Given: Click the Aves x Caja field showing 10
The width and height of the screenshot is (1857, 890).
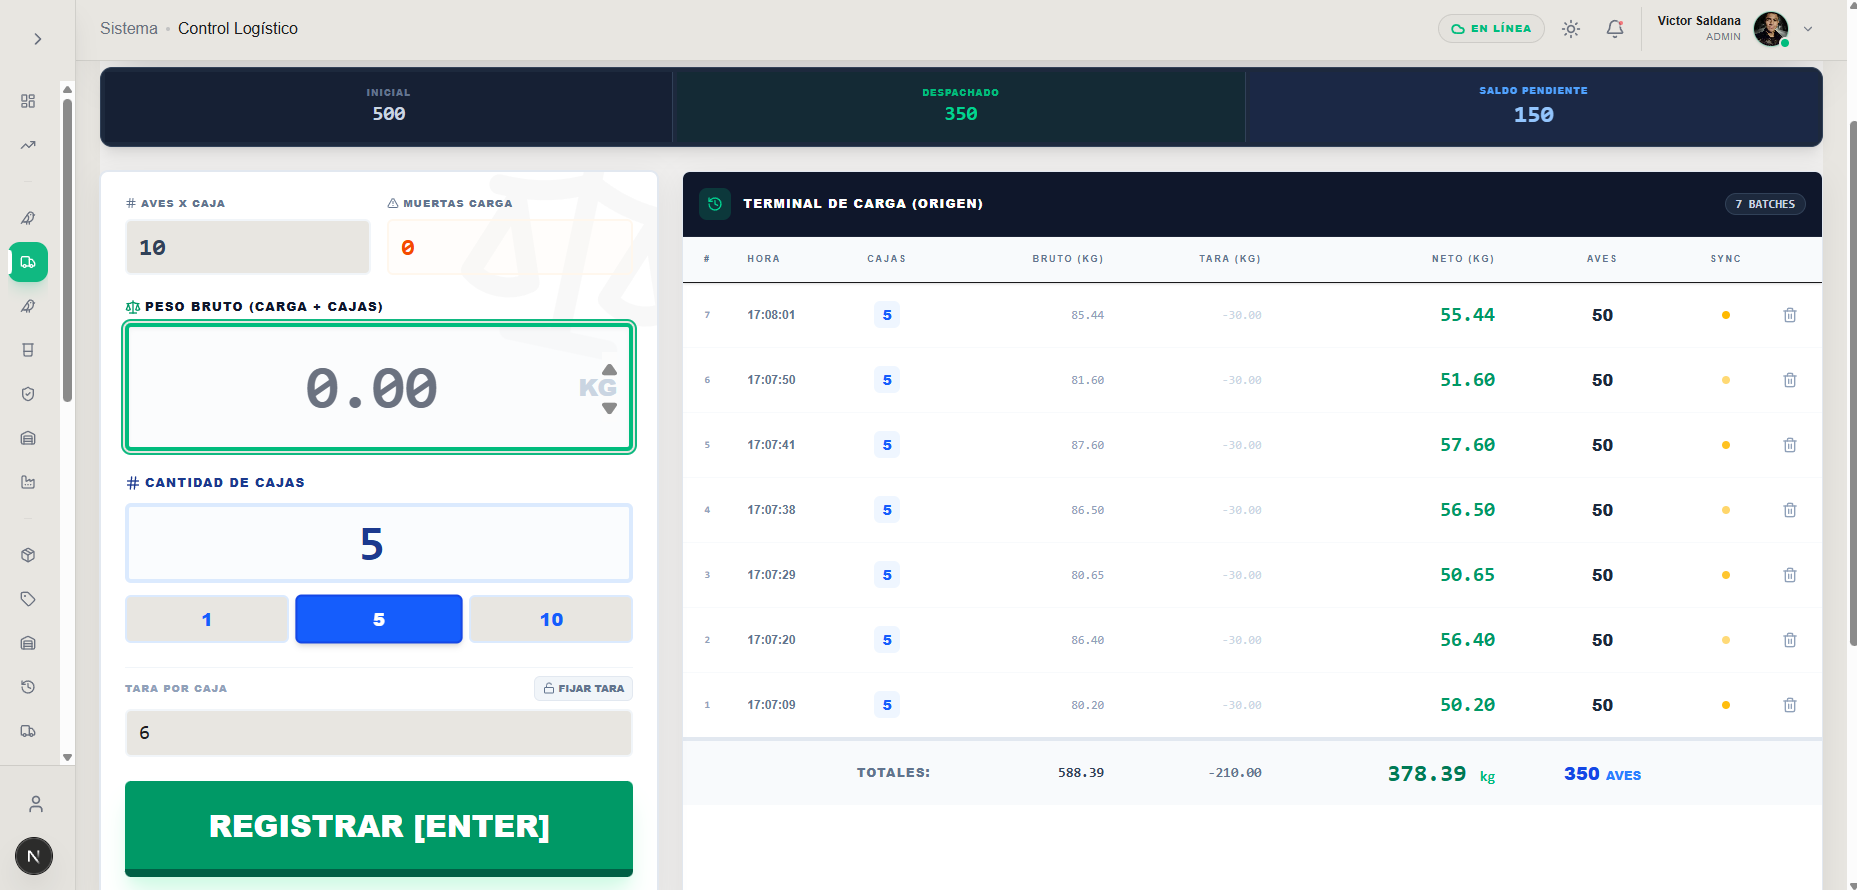Looking at the screenshot, I should [248, 247].
